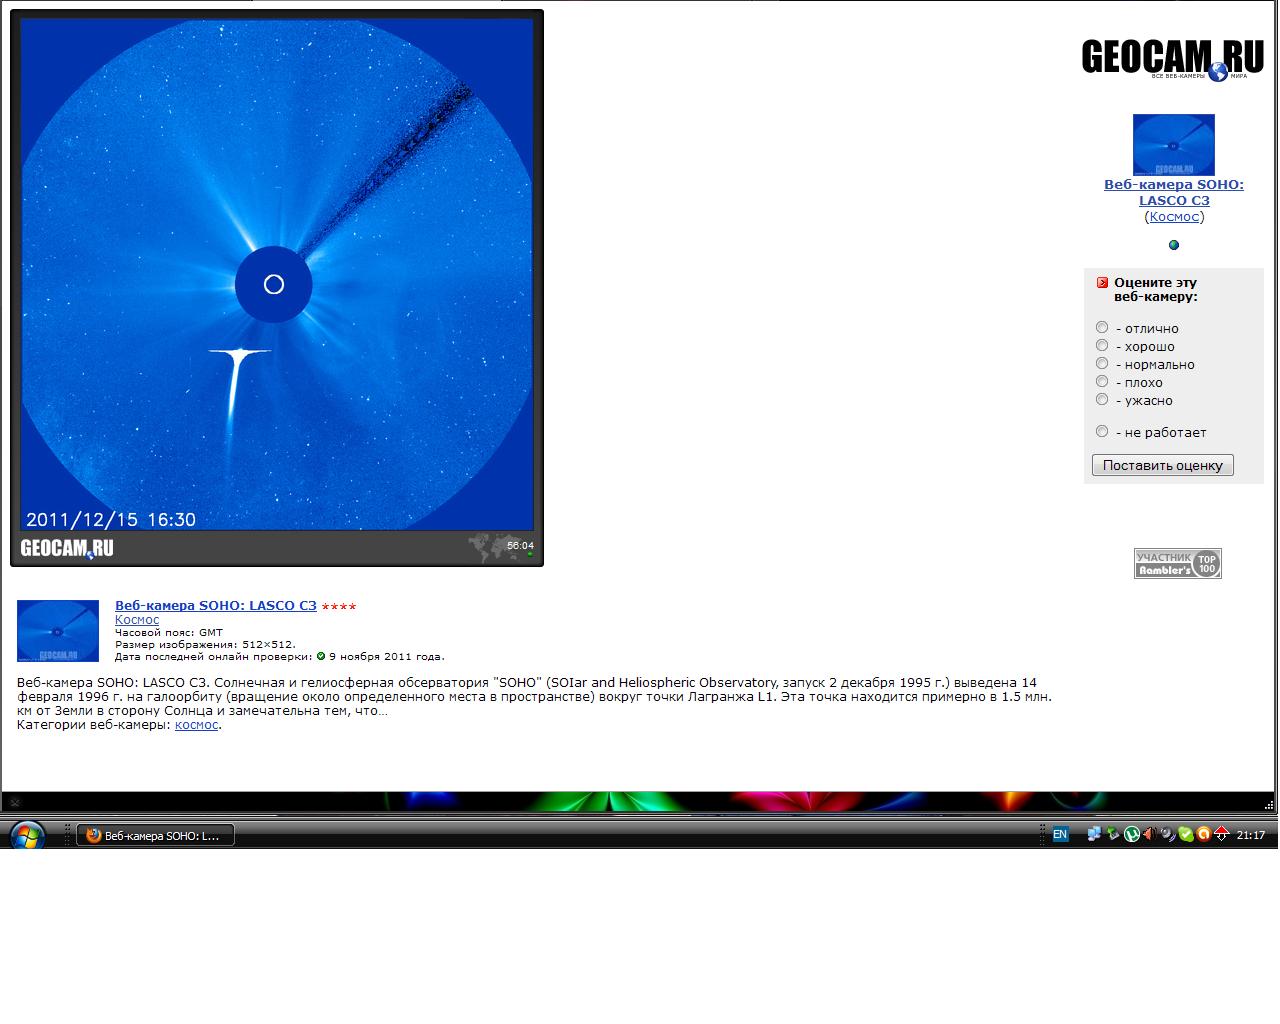Viewport: 1280px width, 1024px height.
Task: Select the 'плохо' rating radio button
Action: point(1102,381)
